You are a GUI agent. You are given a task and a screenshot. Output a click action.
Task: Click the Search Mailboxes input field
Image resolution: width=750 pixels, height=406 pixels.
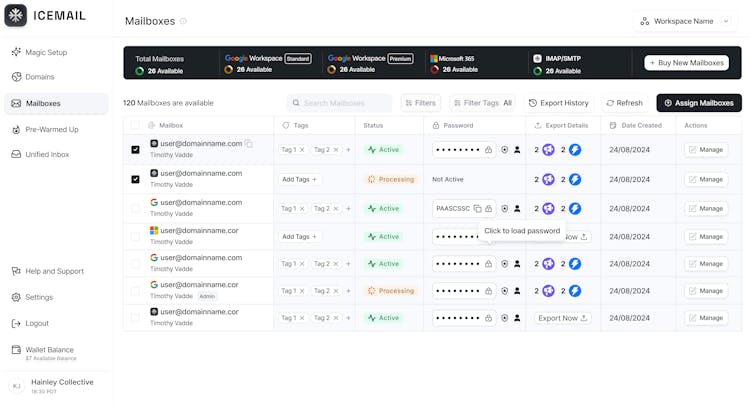[x=340, y=103]
